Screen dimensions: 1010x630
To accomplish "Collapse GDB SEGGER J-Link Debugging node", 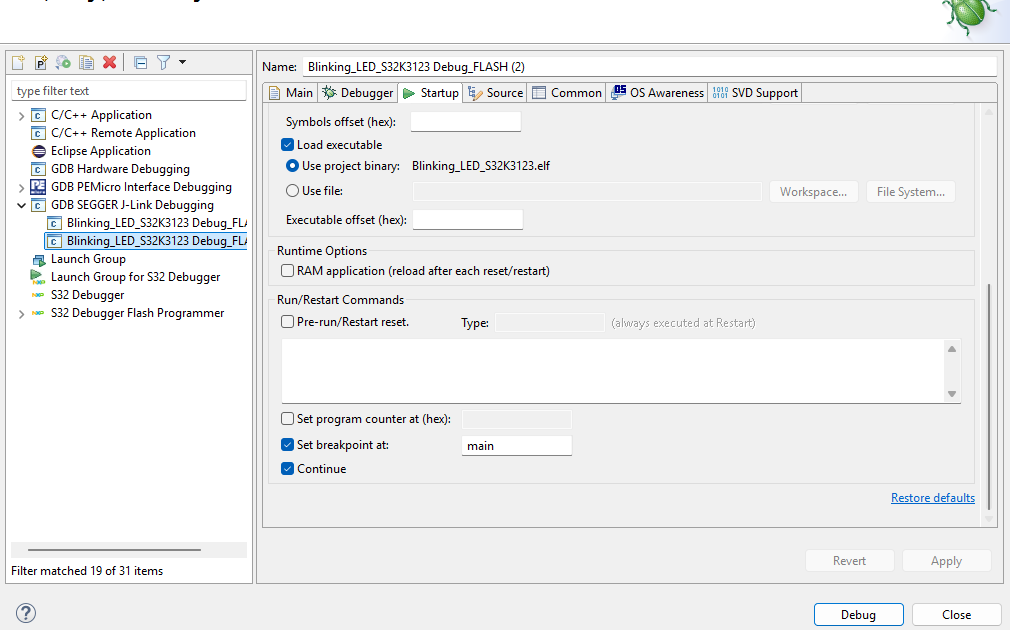I will (x=21, y=205).
